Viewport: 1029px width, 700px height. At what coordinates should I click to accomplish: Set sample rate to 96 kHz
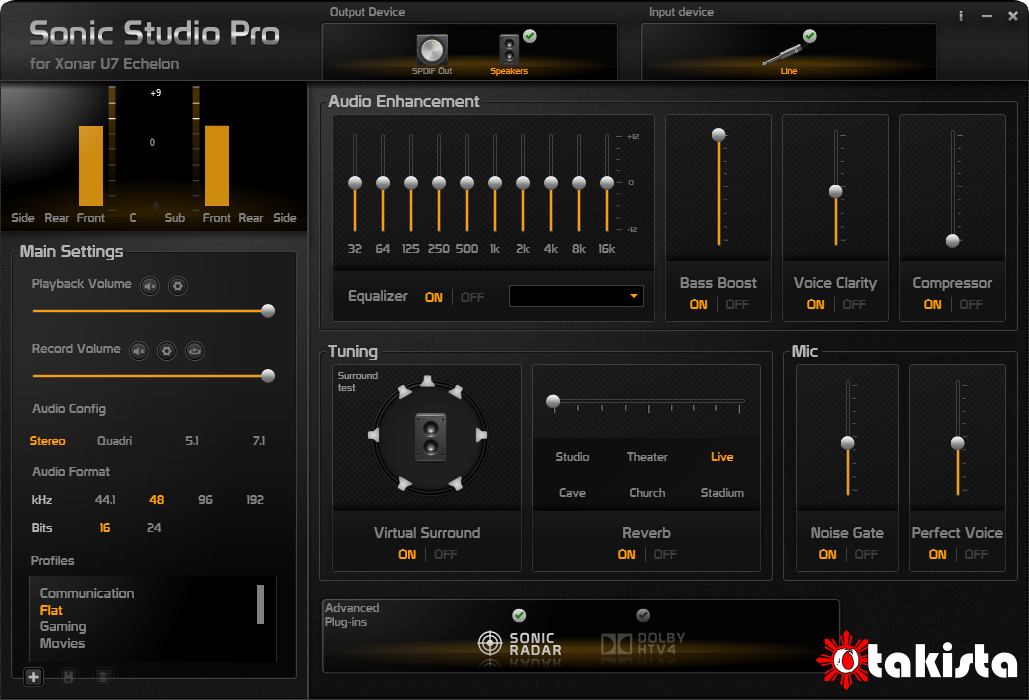click(x=205, y=500)
